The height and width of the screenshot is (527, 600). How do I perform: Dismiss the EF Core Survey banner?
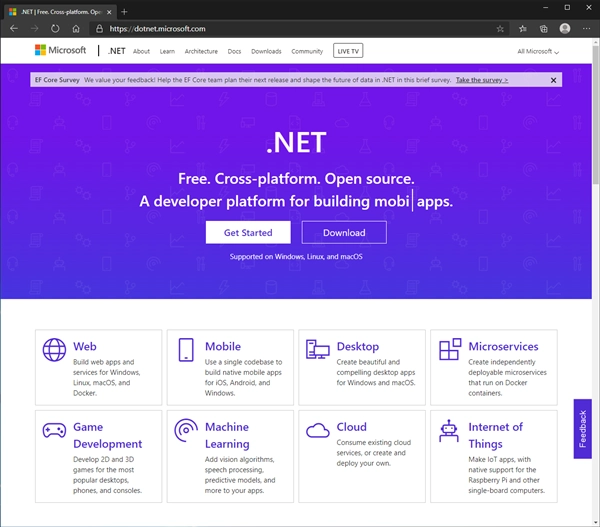pyautogui.click(x=553, y=80)
